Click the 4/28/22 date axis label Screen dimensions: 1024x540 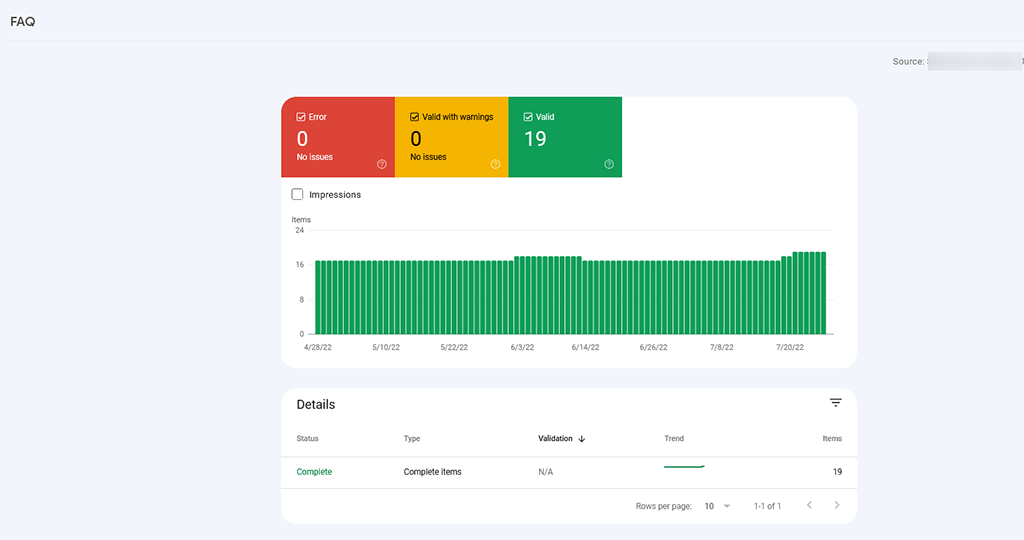pos(317,347)
